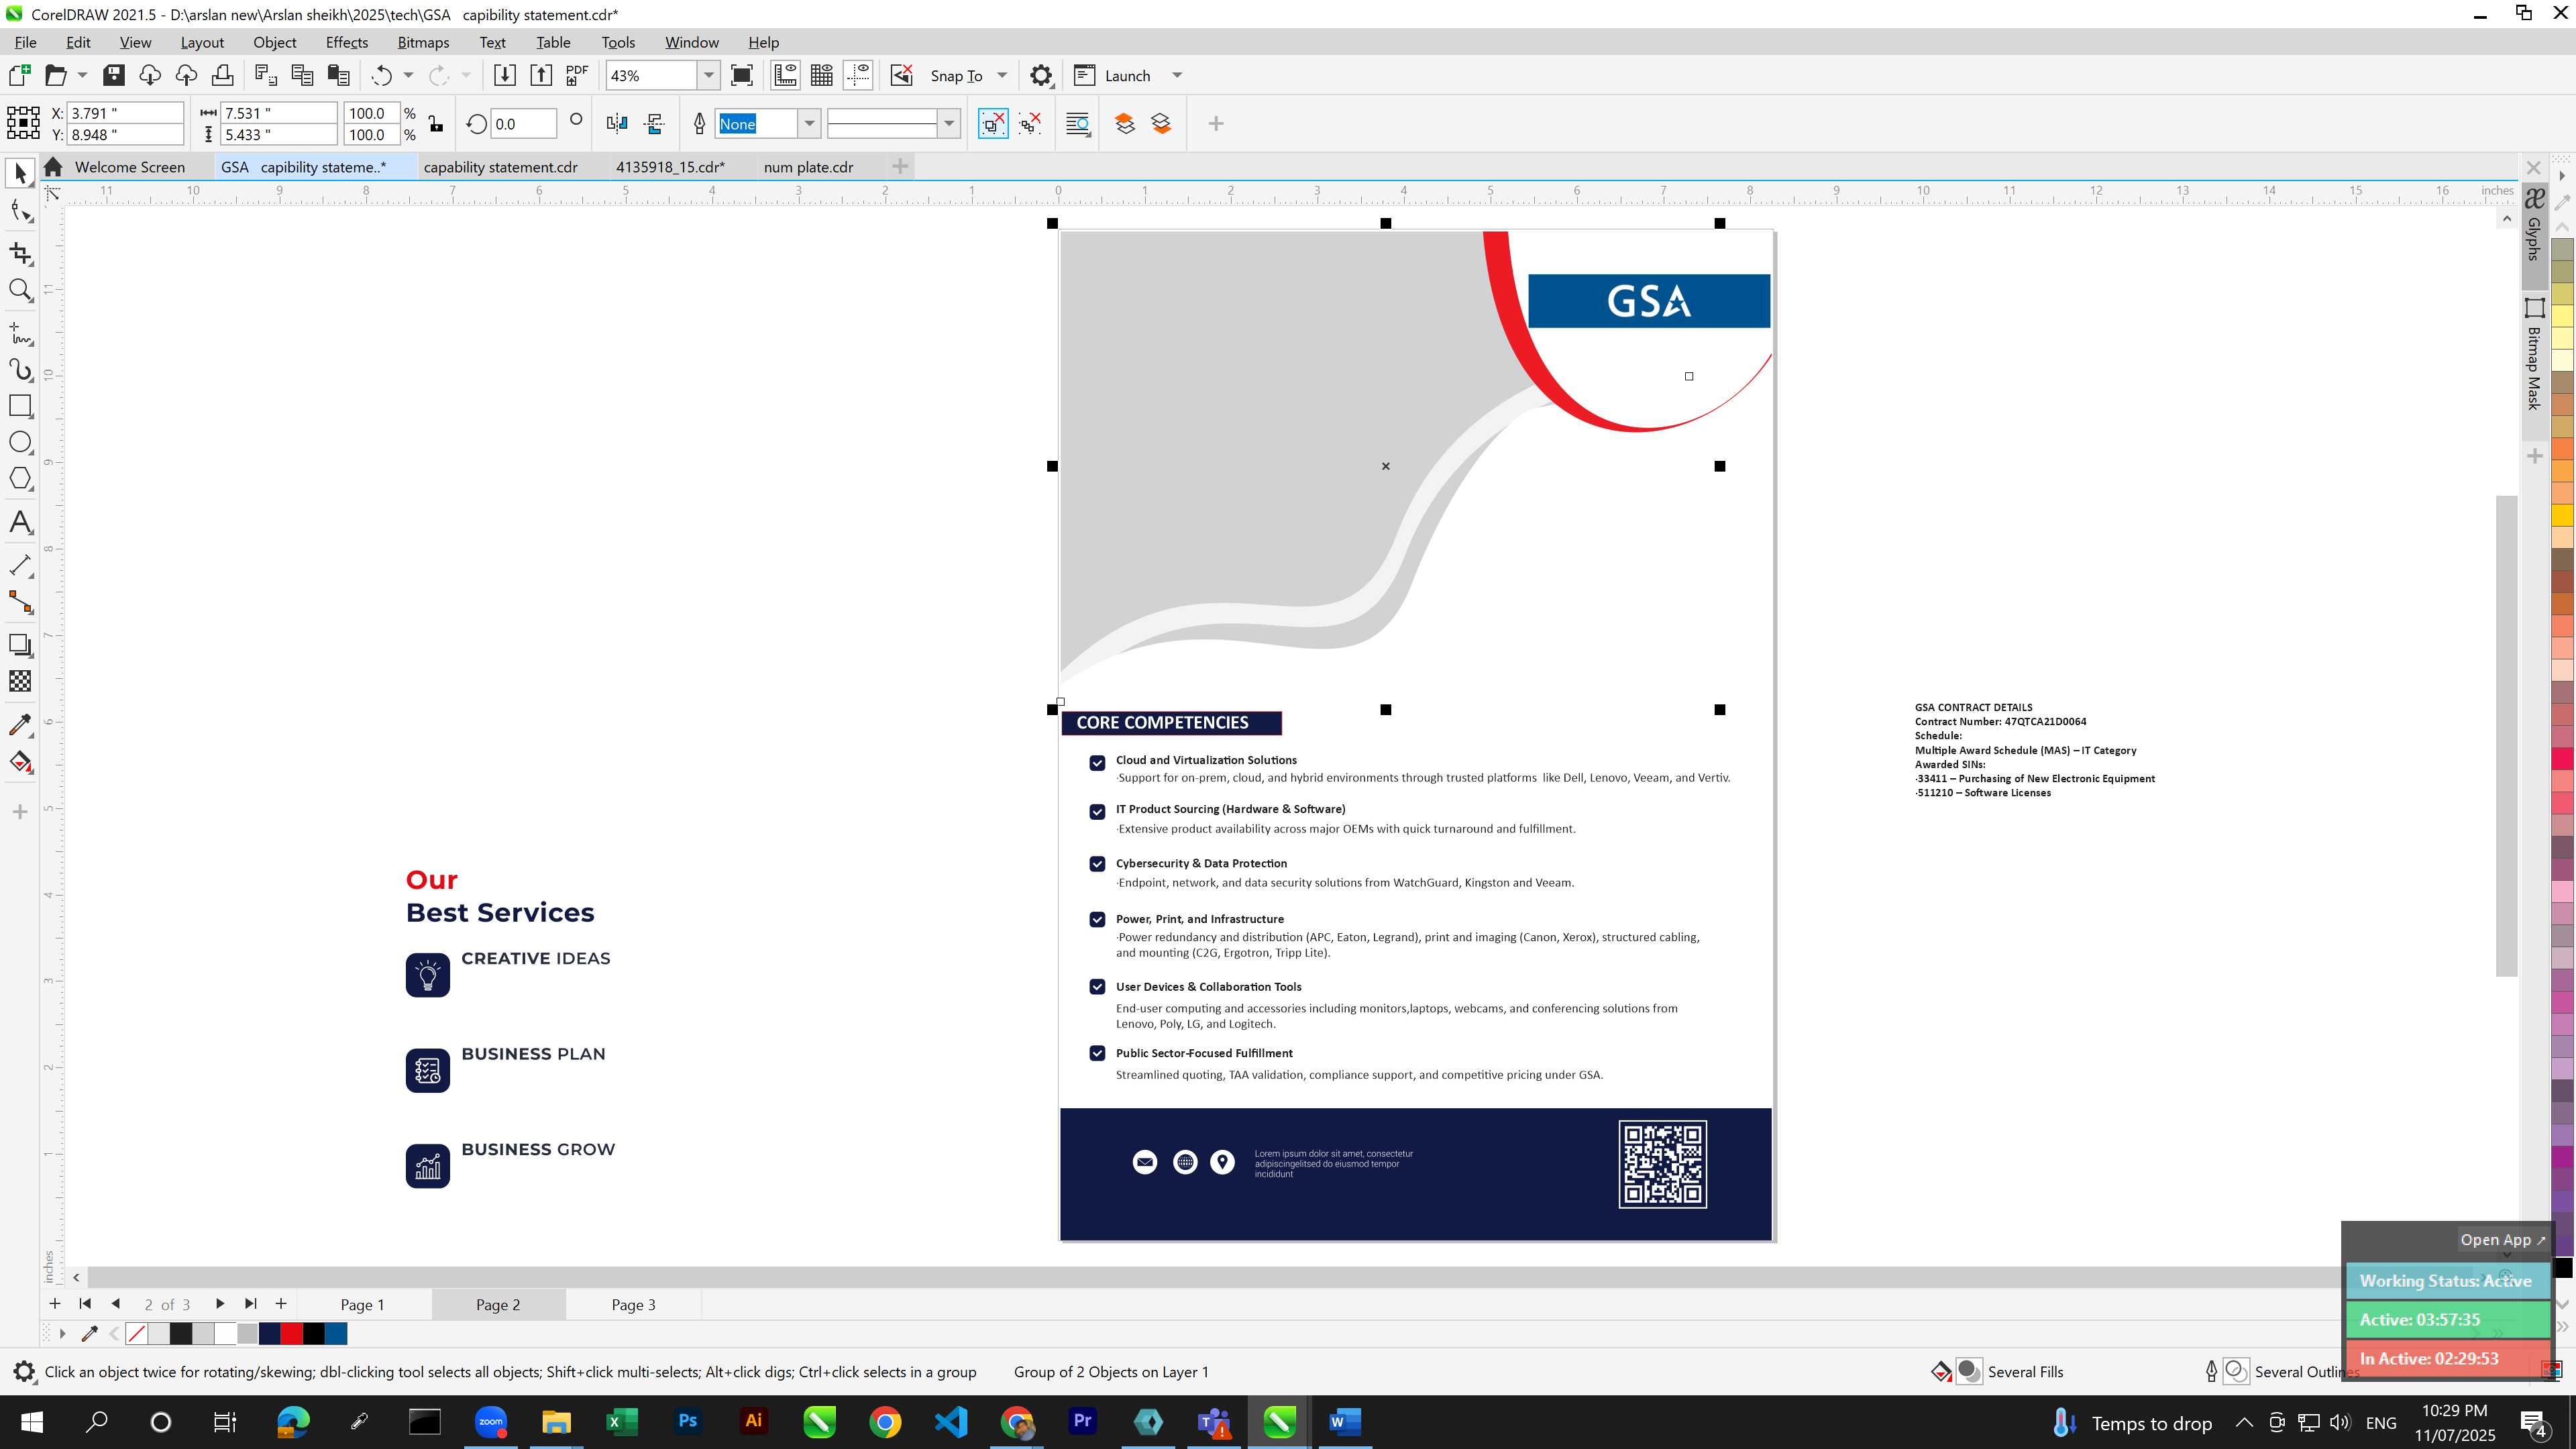Start a new document tab plus
This screenshot has width=2576, height=1449.
coord(900,167)
